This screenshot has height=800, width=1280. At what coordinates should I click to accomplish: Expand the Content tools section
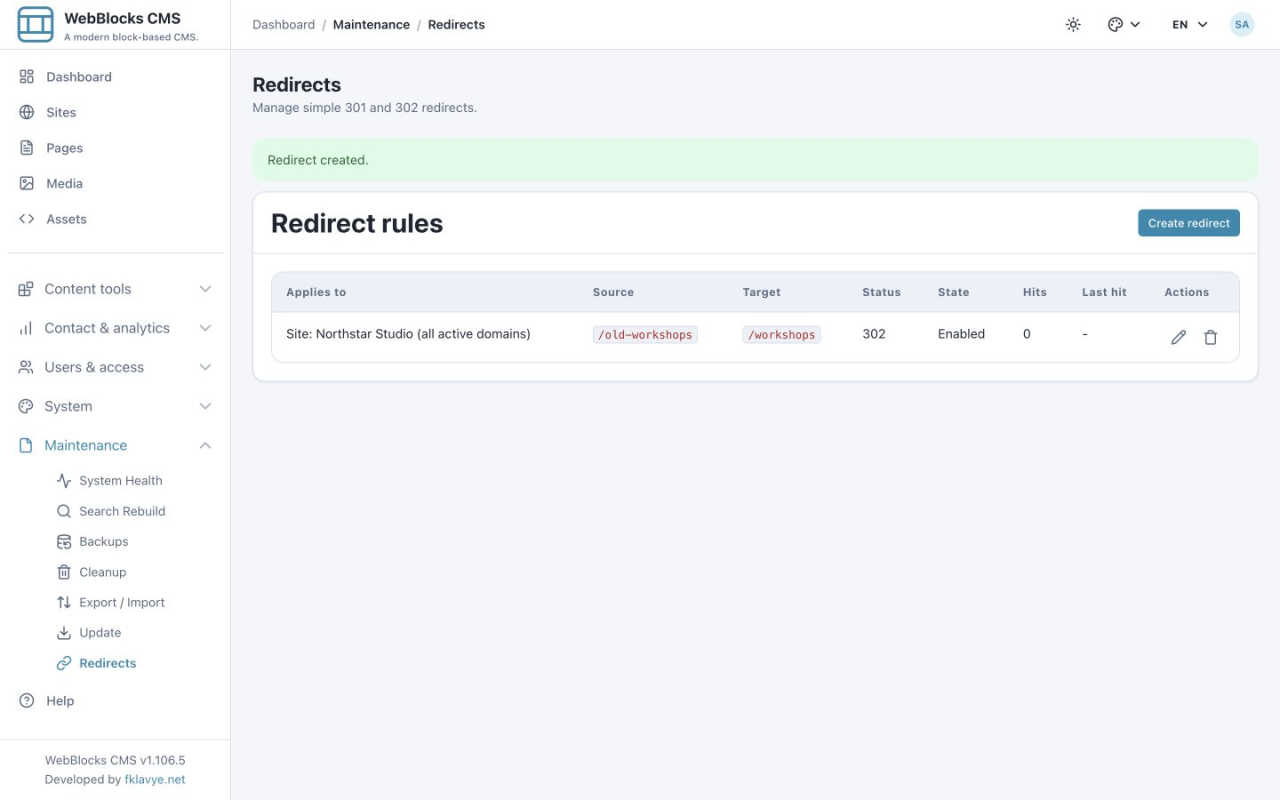pos(115,289)
